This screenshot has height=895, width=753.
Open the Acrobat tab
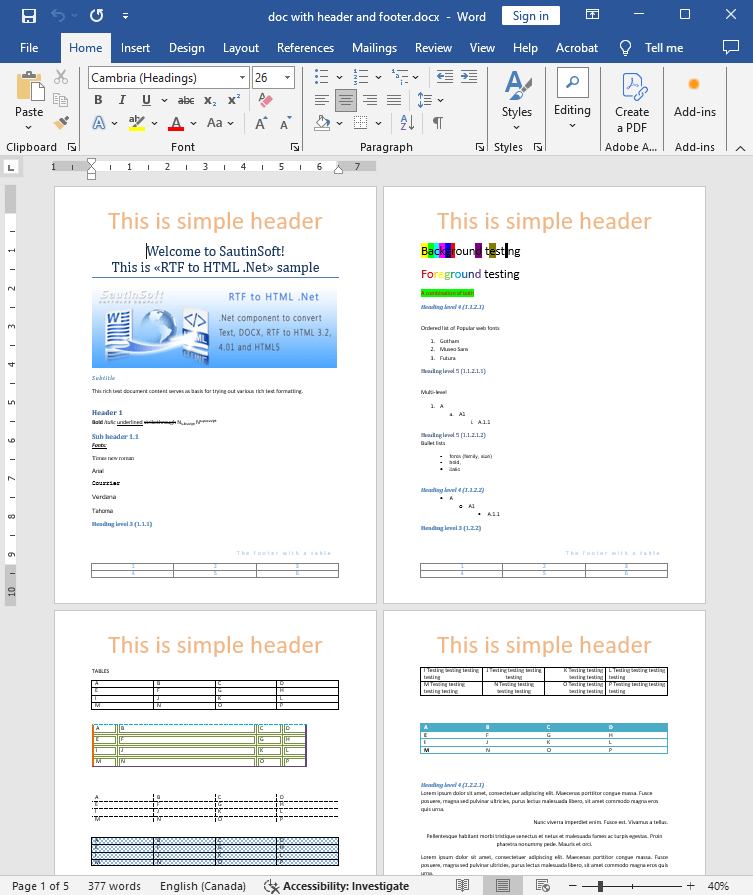point(577,48)
